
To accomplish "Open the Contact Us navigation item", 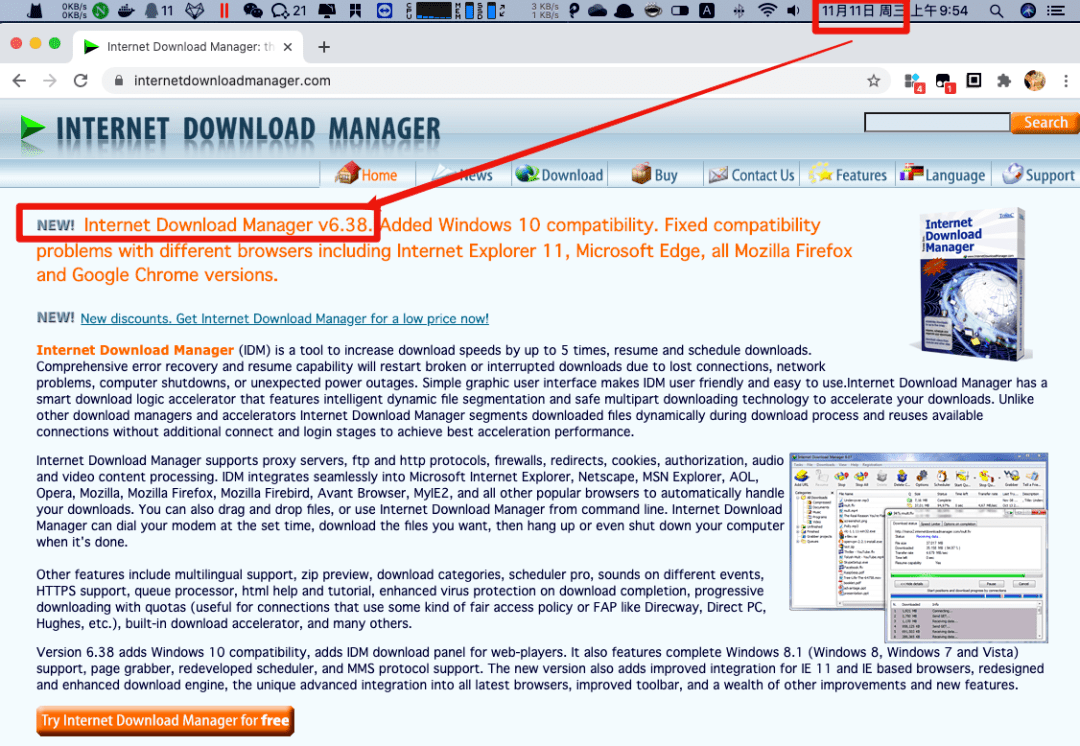I will click(751, 174).
